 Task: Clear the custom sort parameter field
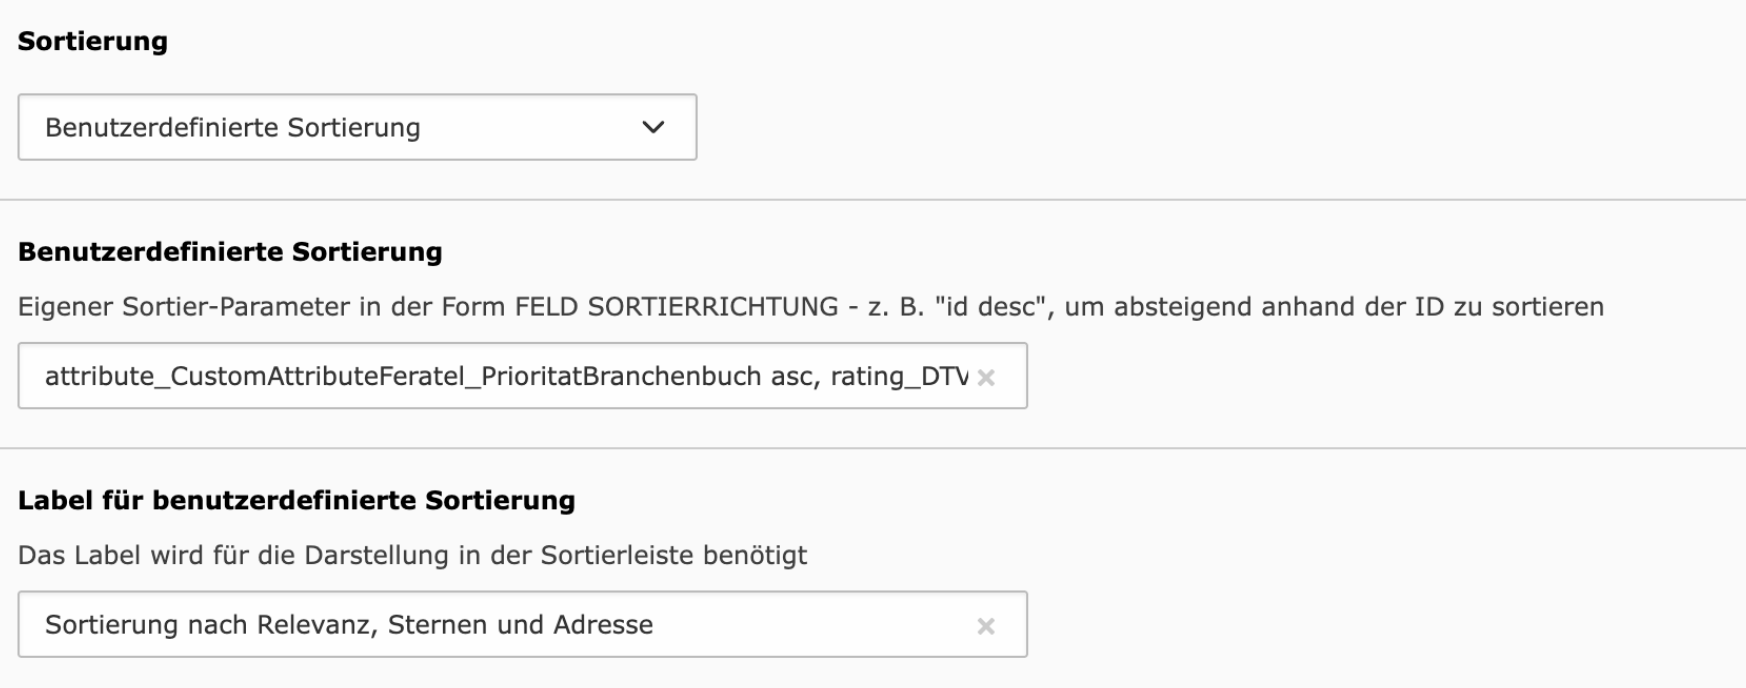[x=986, y=377]
